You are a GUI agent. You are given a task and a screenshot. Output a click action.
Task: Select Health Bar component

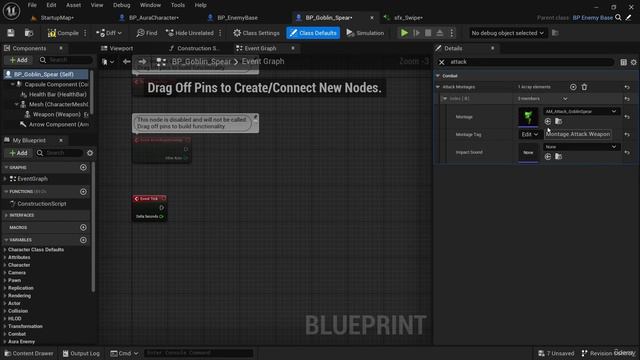(x=57, y=94)
